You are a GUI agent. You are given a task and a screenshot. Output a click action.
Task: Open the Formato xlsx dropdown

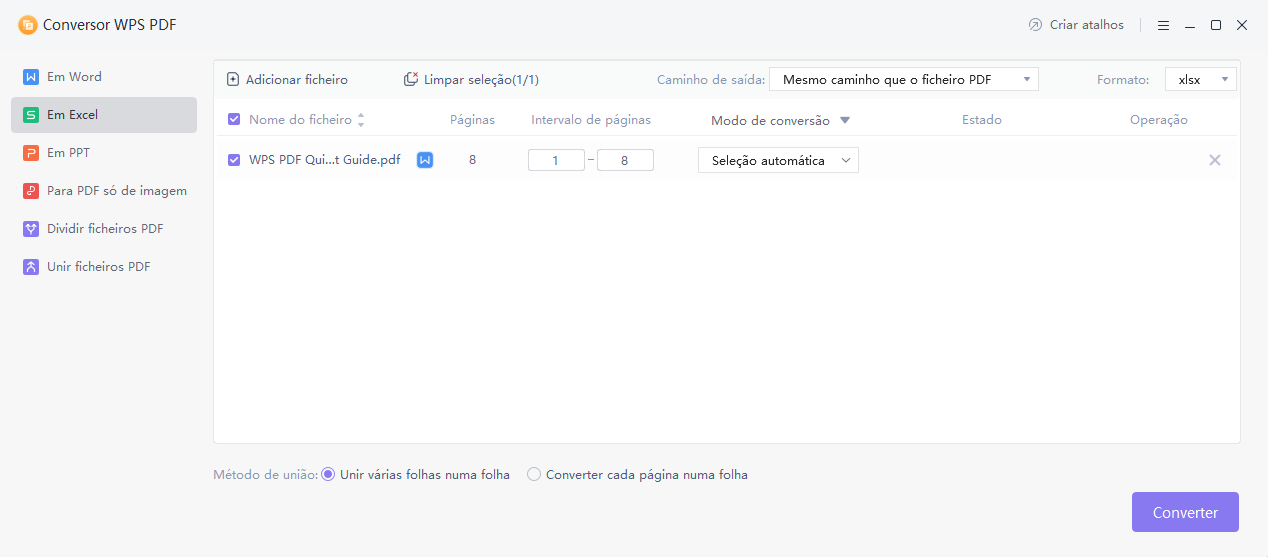point(1201,79)
